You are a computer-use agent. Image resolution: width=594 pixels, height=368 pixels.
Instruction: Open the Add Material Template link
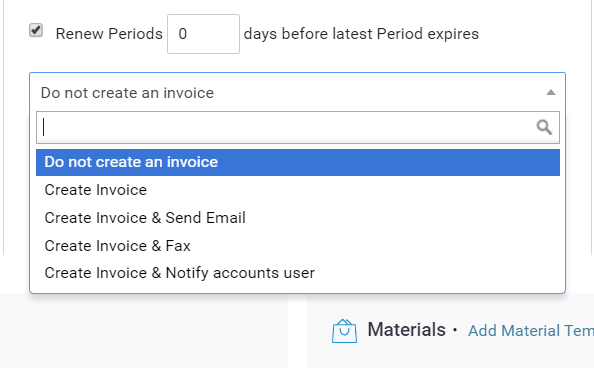[531, 331]
